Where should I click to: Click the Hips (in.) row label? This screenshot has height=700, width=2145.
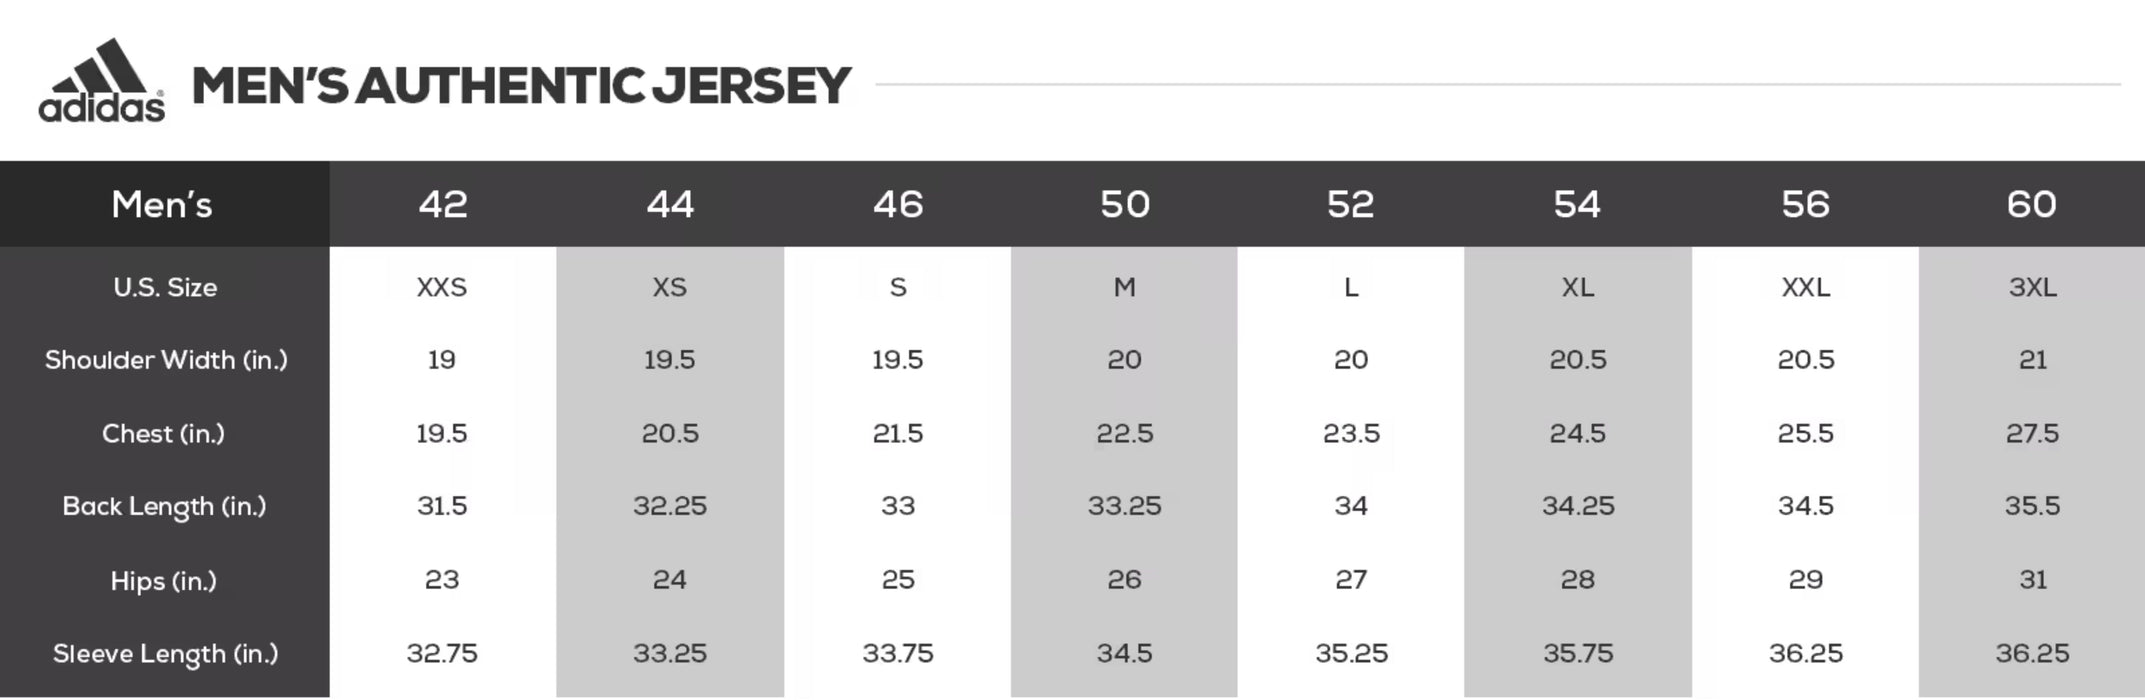click(164, 581)
